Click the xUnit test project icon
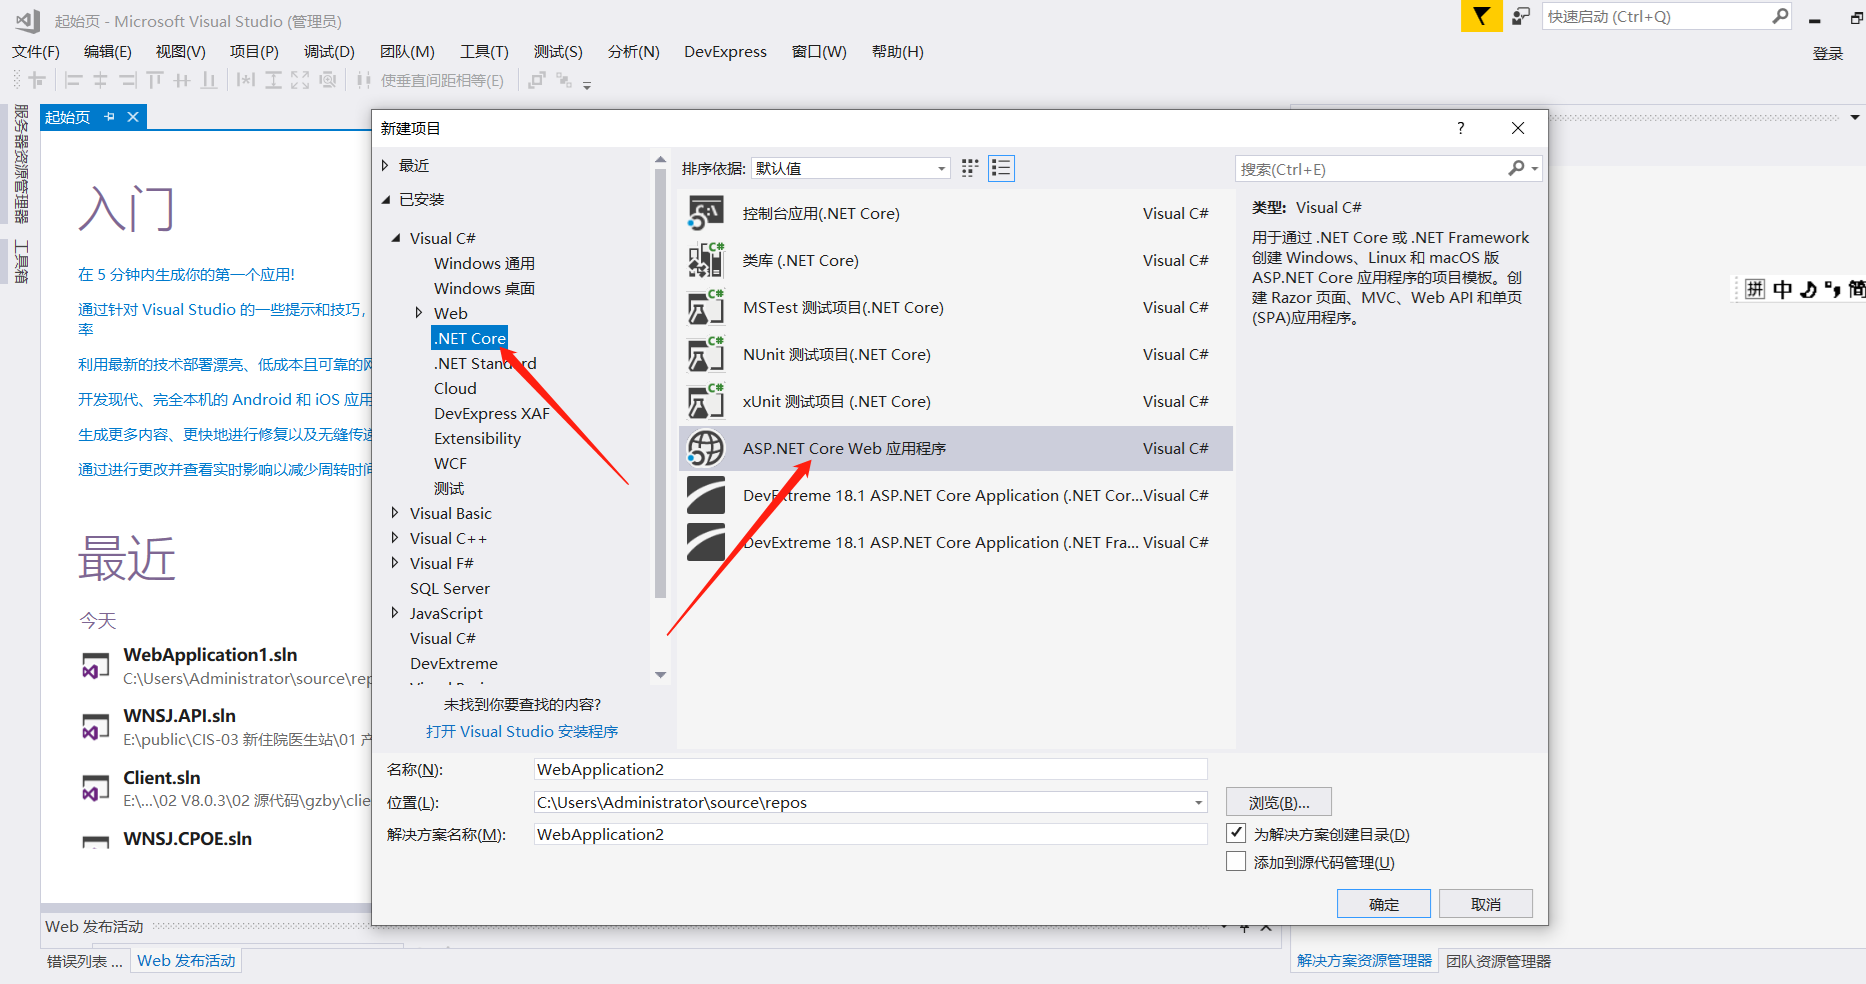Image resolution: width=1866 pixels, height=984 pixels. [x=706, y=401]
